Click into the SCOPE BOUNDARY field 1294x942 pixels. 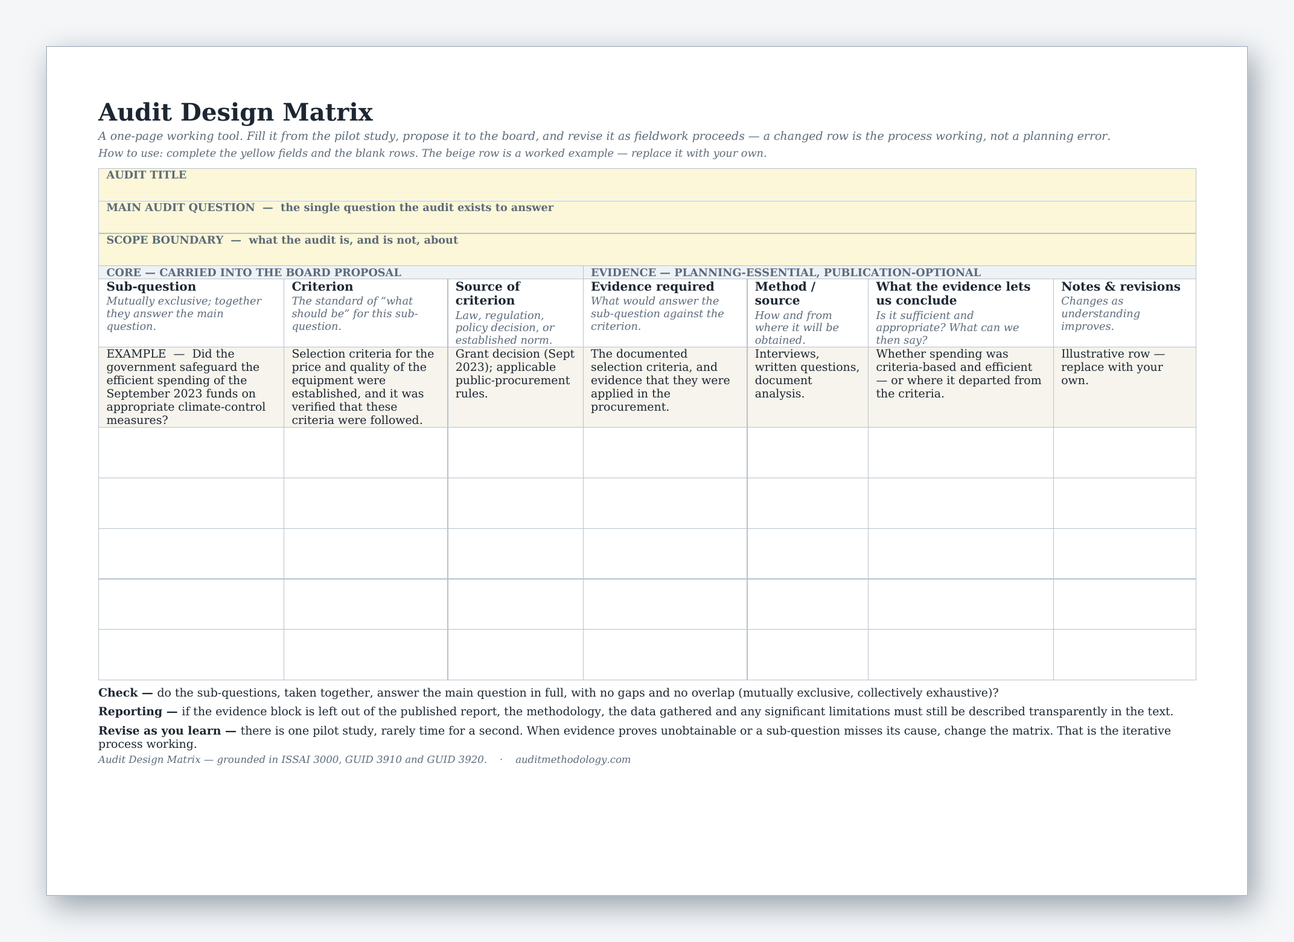click(647, 250)
